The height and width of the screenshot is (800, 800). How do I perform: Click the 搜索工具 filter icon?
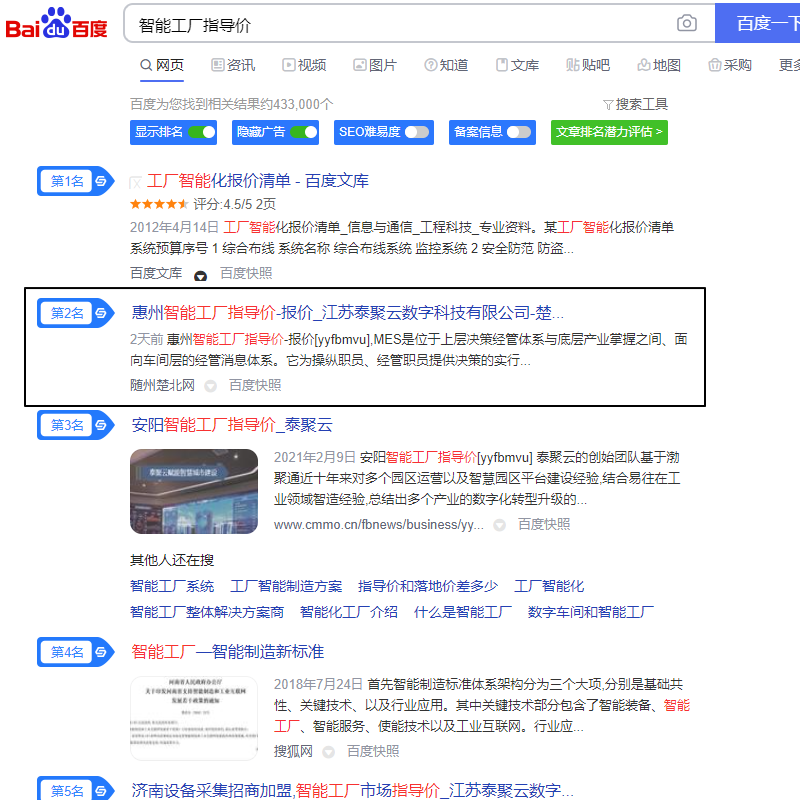coord(608,105)
